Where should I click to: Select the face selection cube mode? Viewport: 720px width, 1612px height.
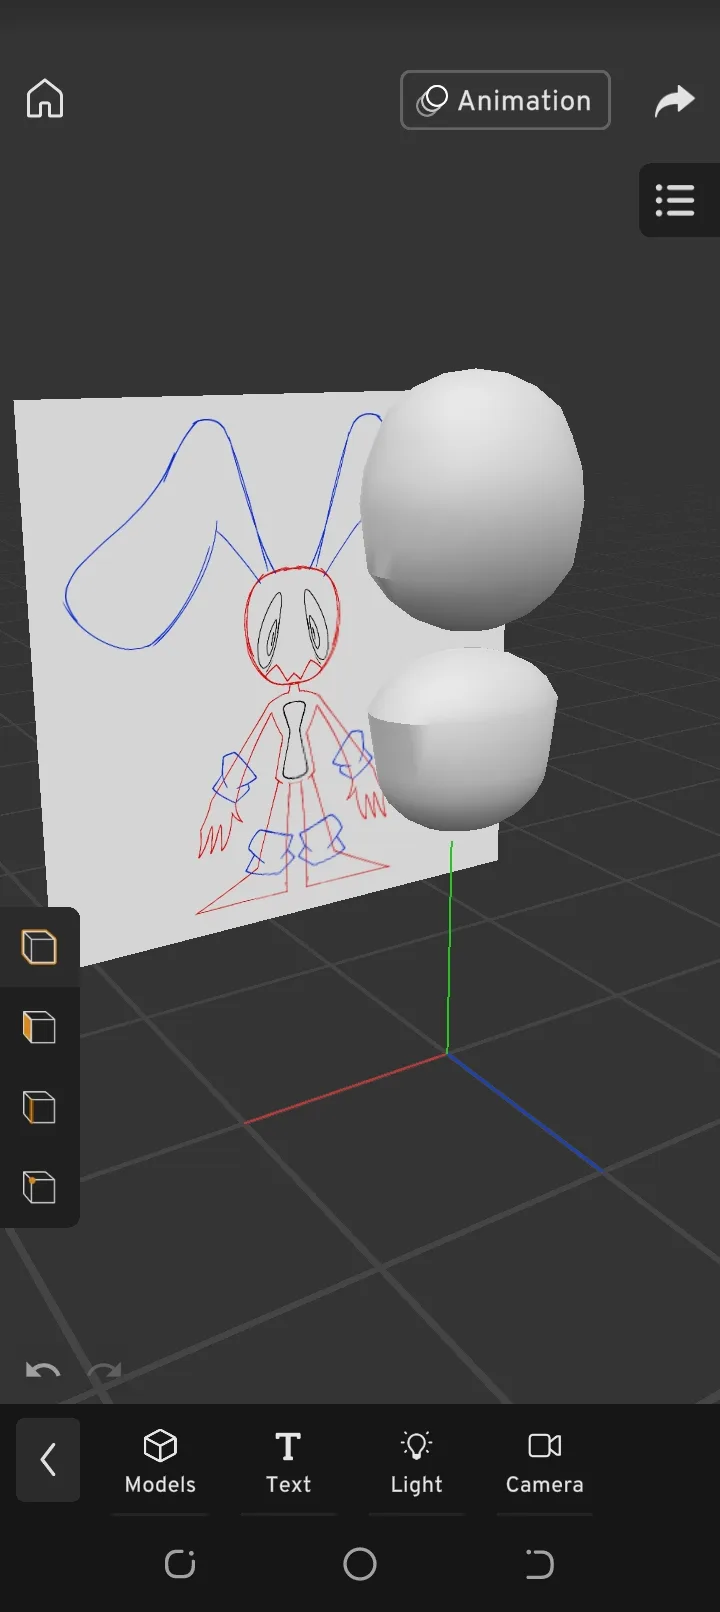pyautogui.click(x=39, y=1027)
